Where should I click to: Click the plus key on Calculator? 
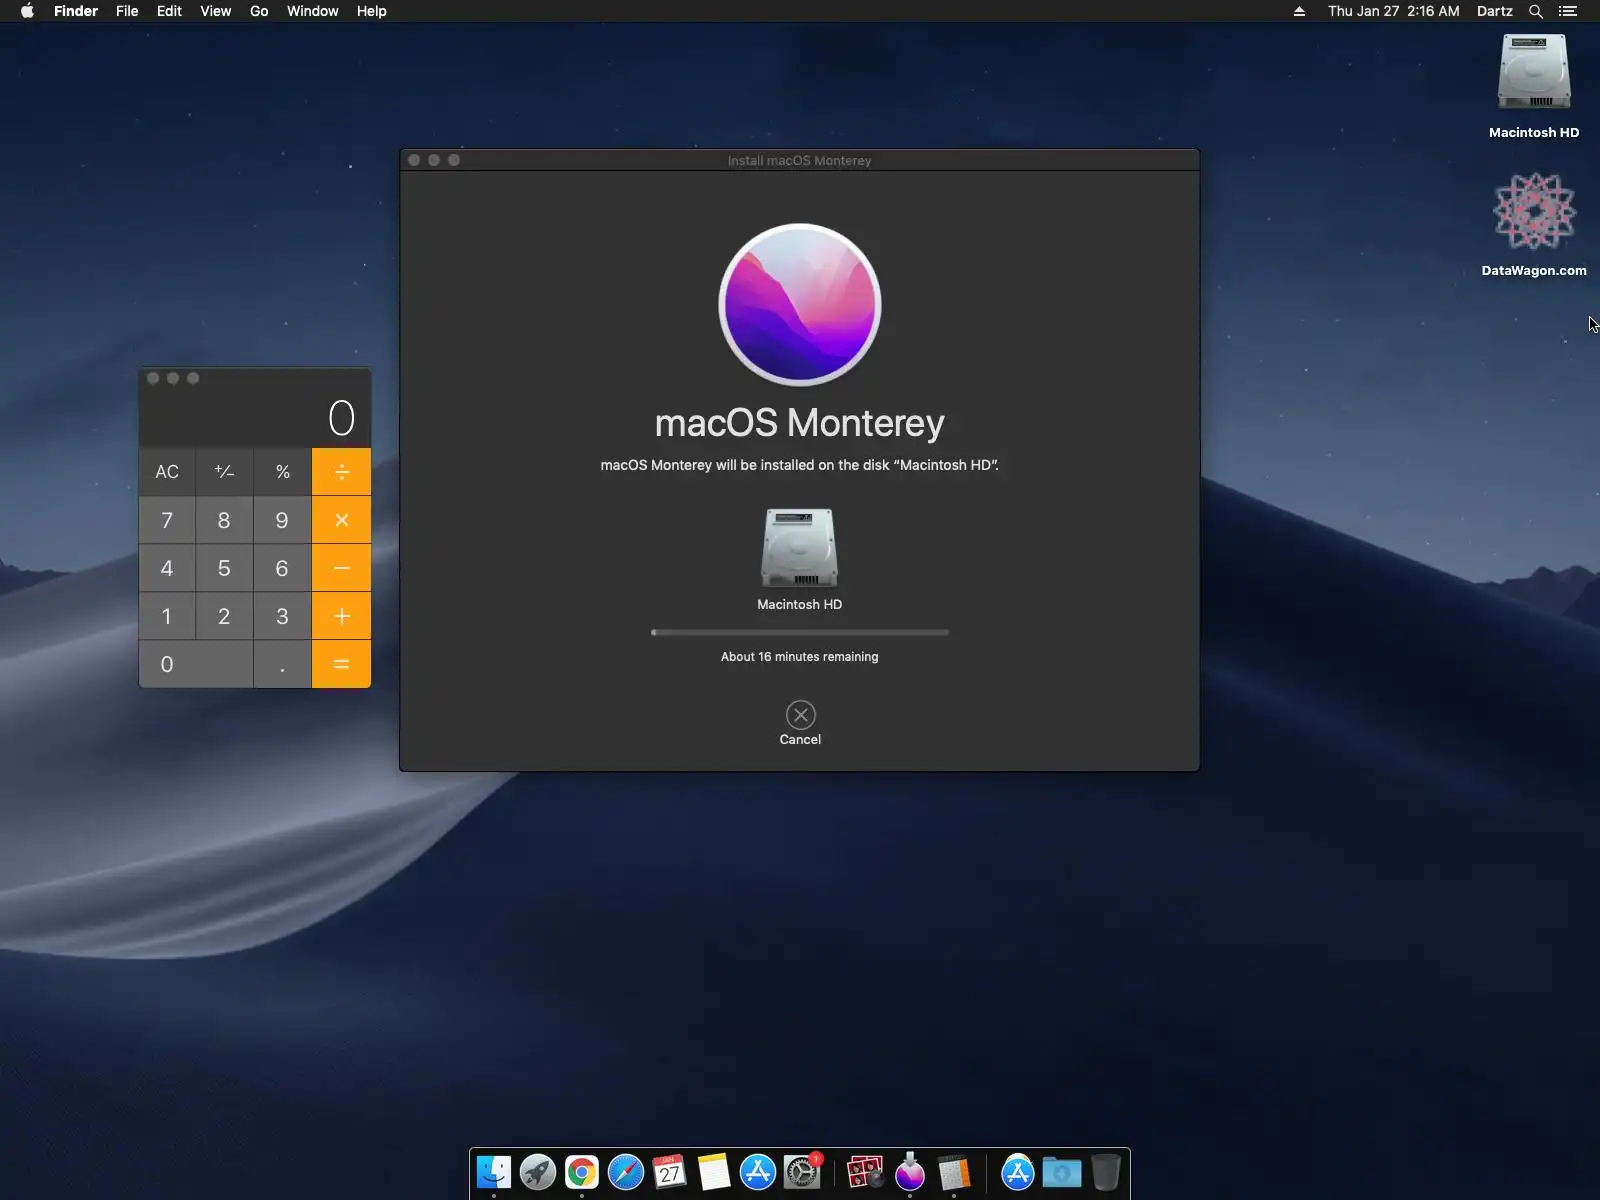point(341,616)
